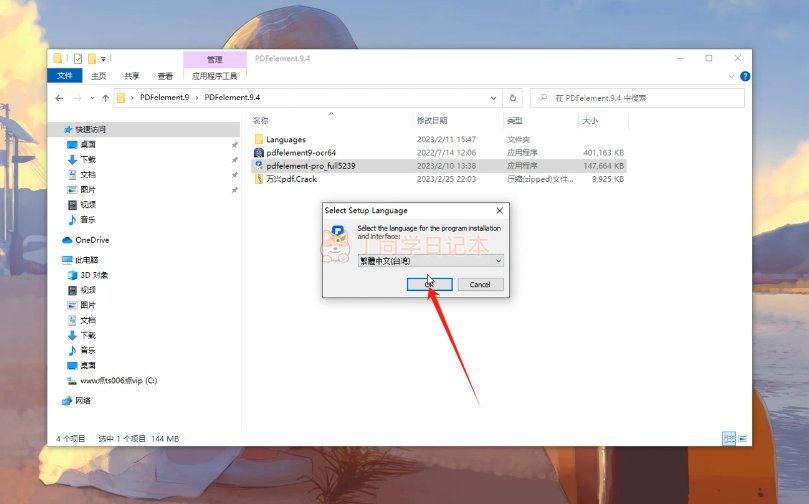Viewport: 809px width, 504px height.
Task: Open OneDrive in the navigation pane
Action: pos(92,240)
